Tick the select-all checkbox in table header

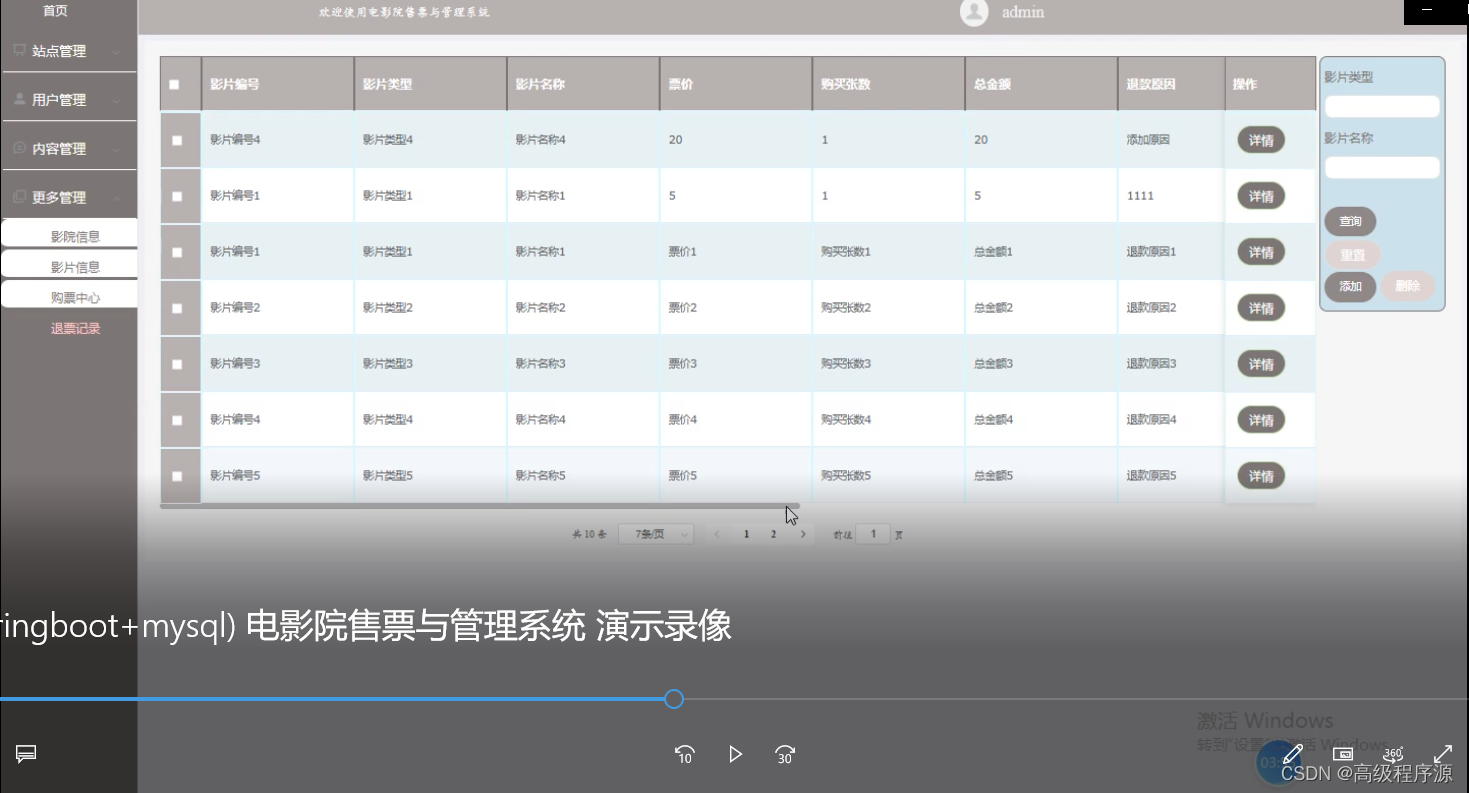[x=175, y=85]
